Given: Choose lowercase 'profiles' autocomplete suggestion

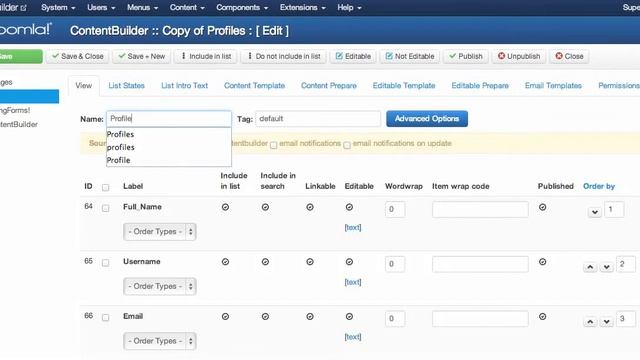Looking at the screenshot, I should (169, 147).
